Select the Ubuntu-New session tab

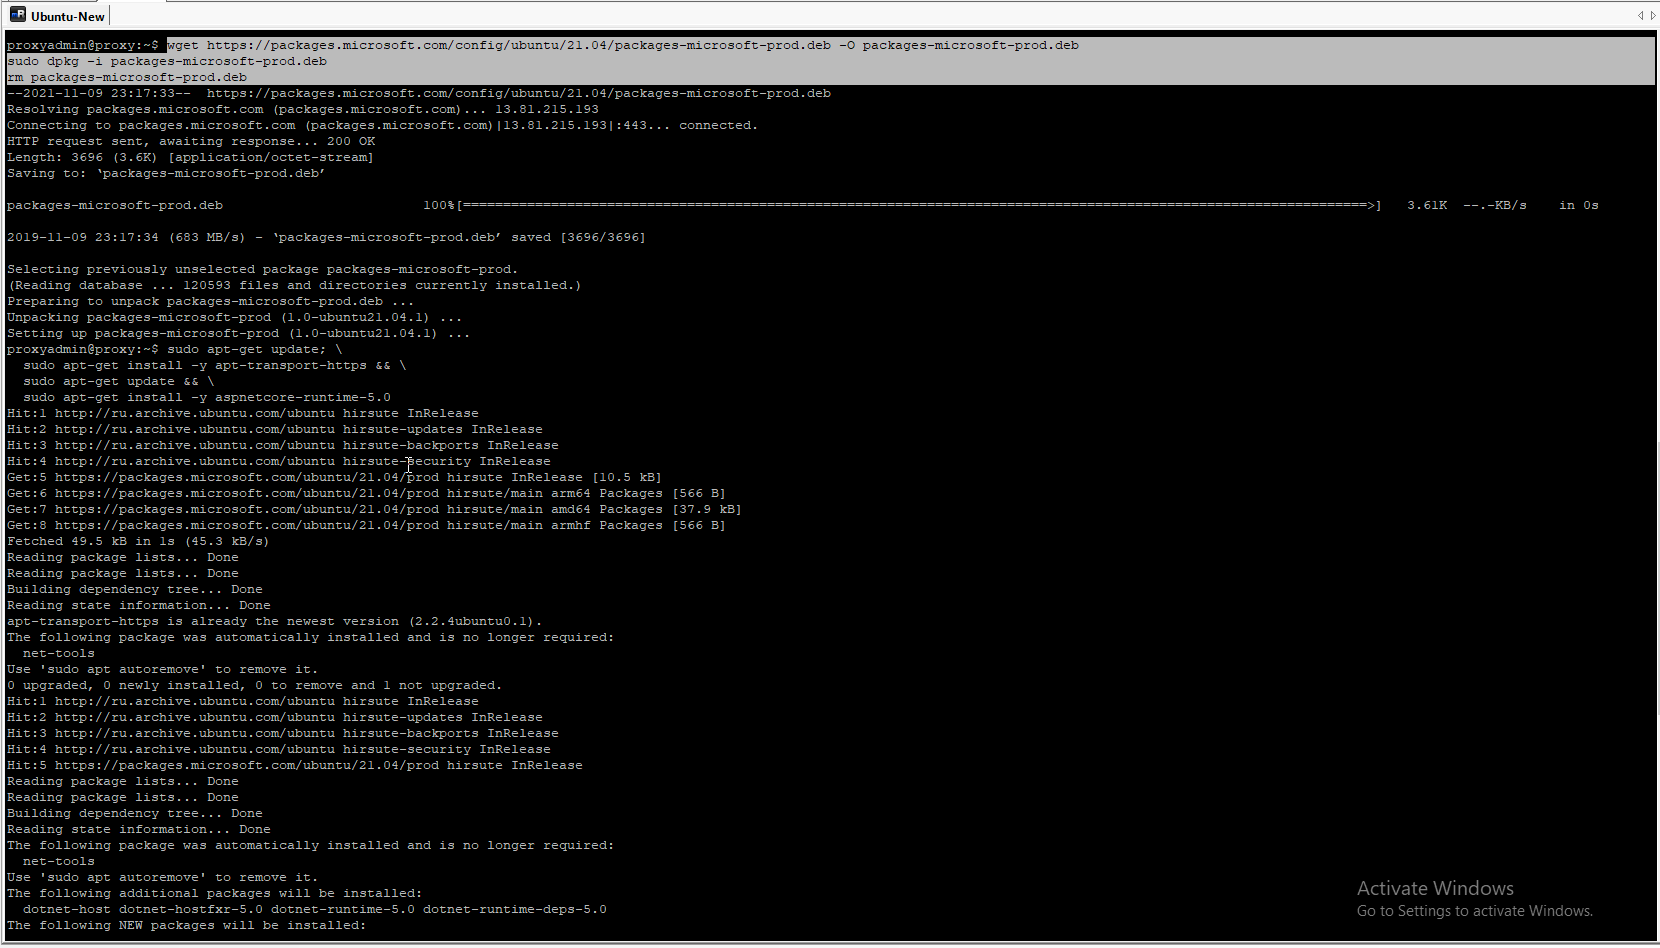click(x=57, y=16)
